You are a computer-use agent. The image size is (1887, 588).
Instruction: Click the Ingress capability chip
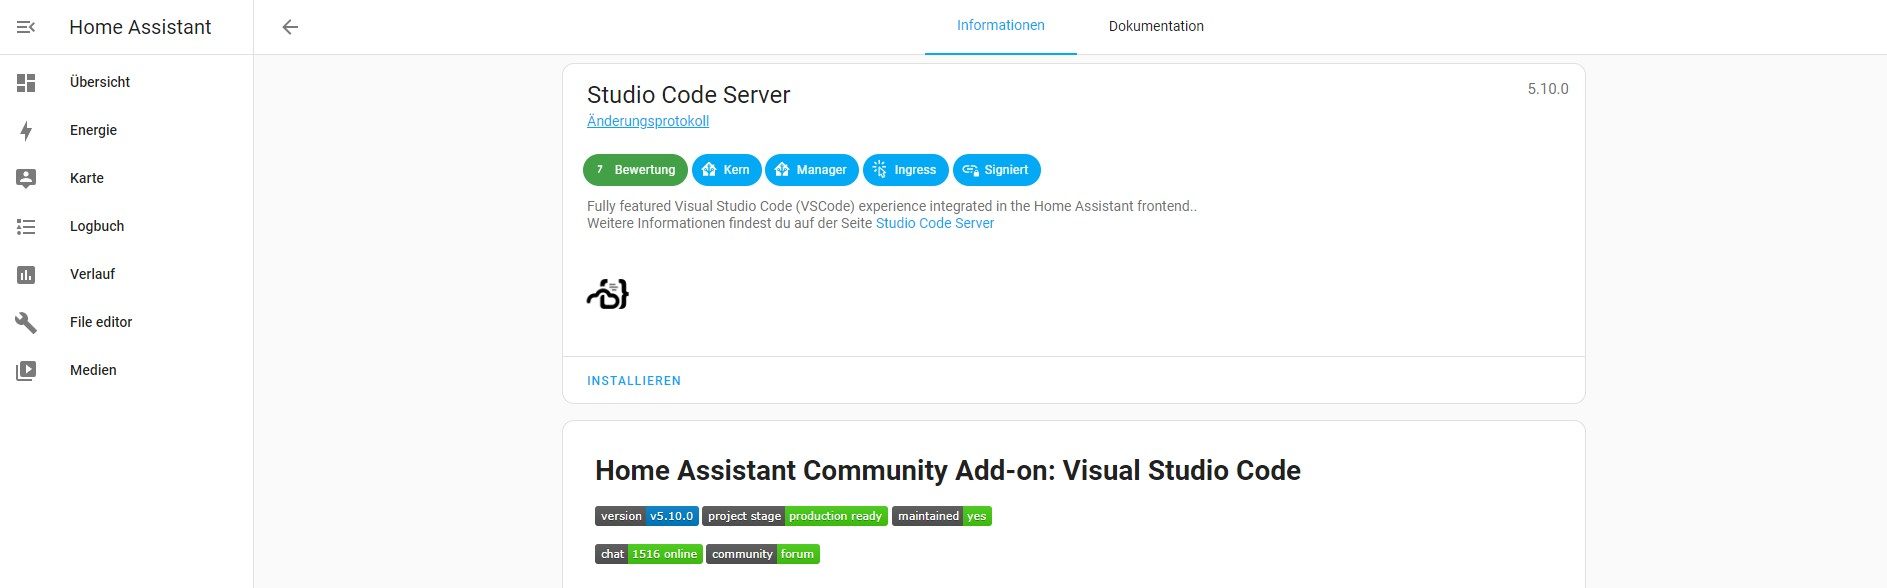(x=906, y=170)
